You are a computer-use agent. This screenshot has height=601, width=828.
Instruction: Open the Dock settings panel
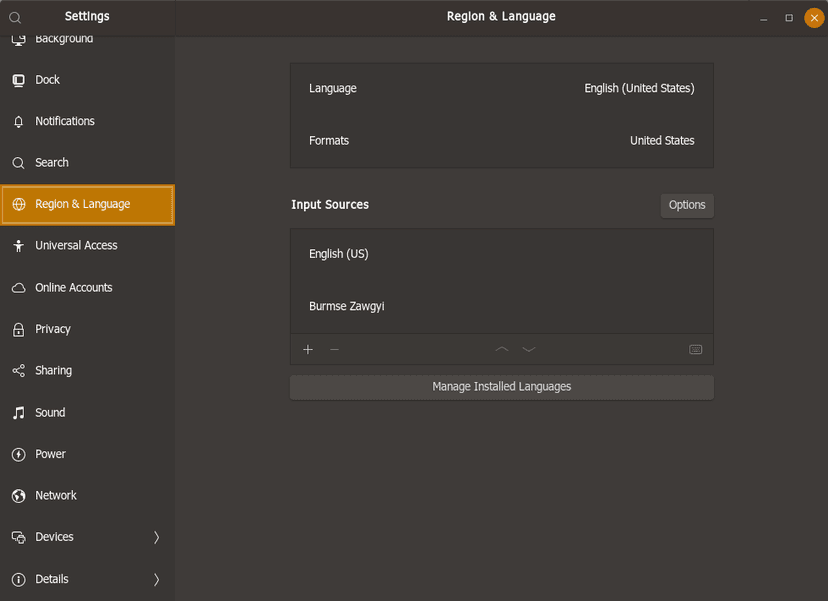tap(88, 80)
